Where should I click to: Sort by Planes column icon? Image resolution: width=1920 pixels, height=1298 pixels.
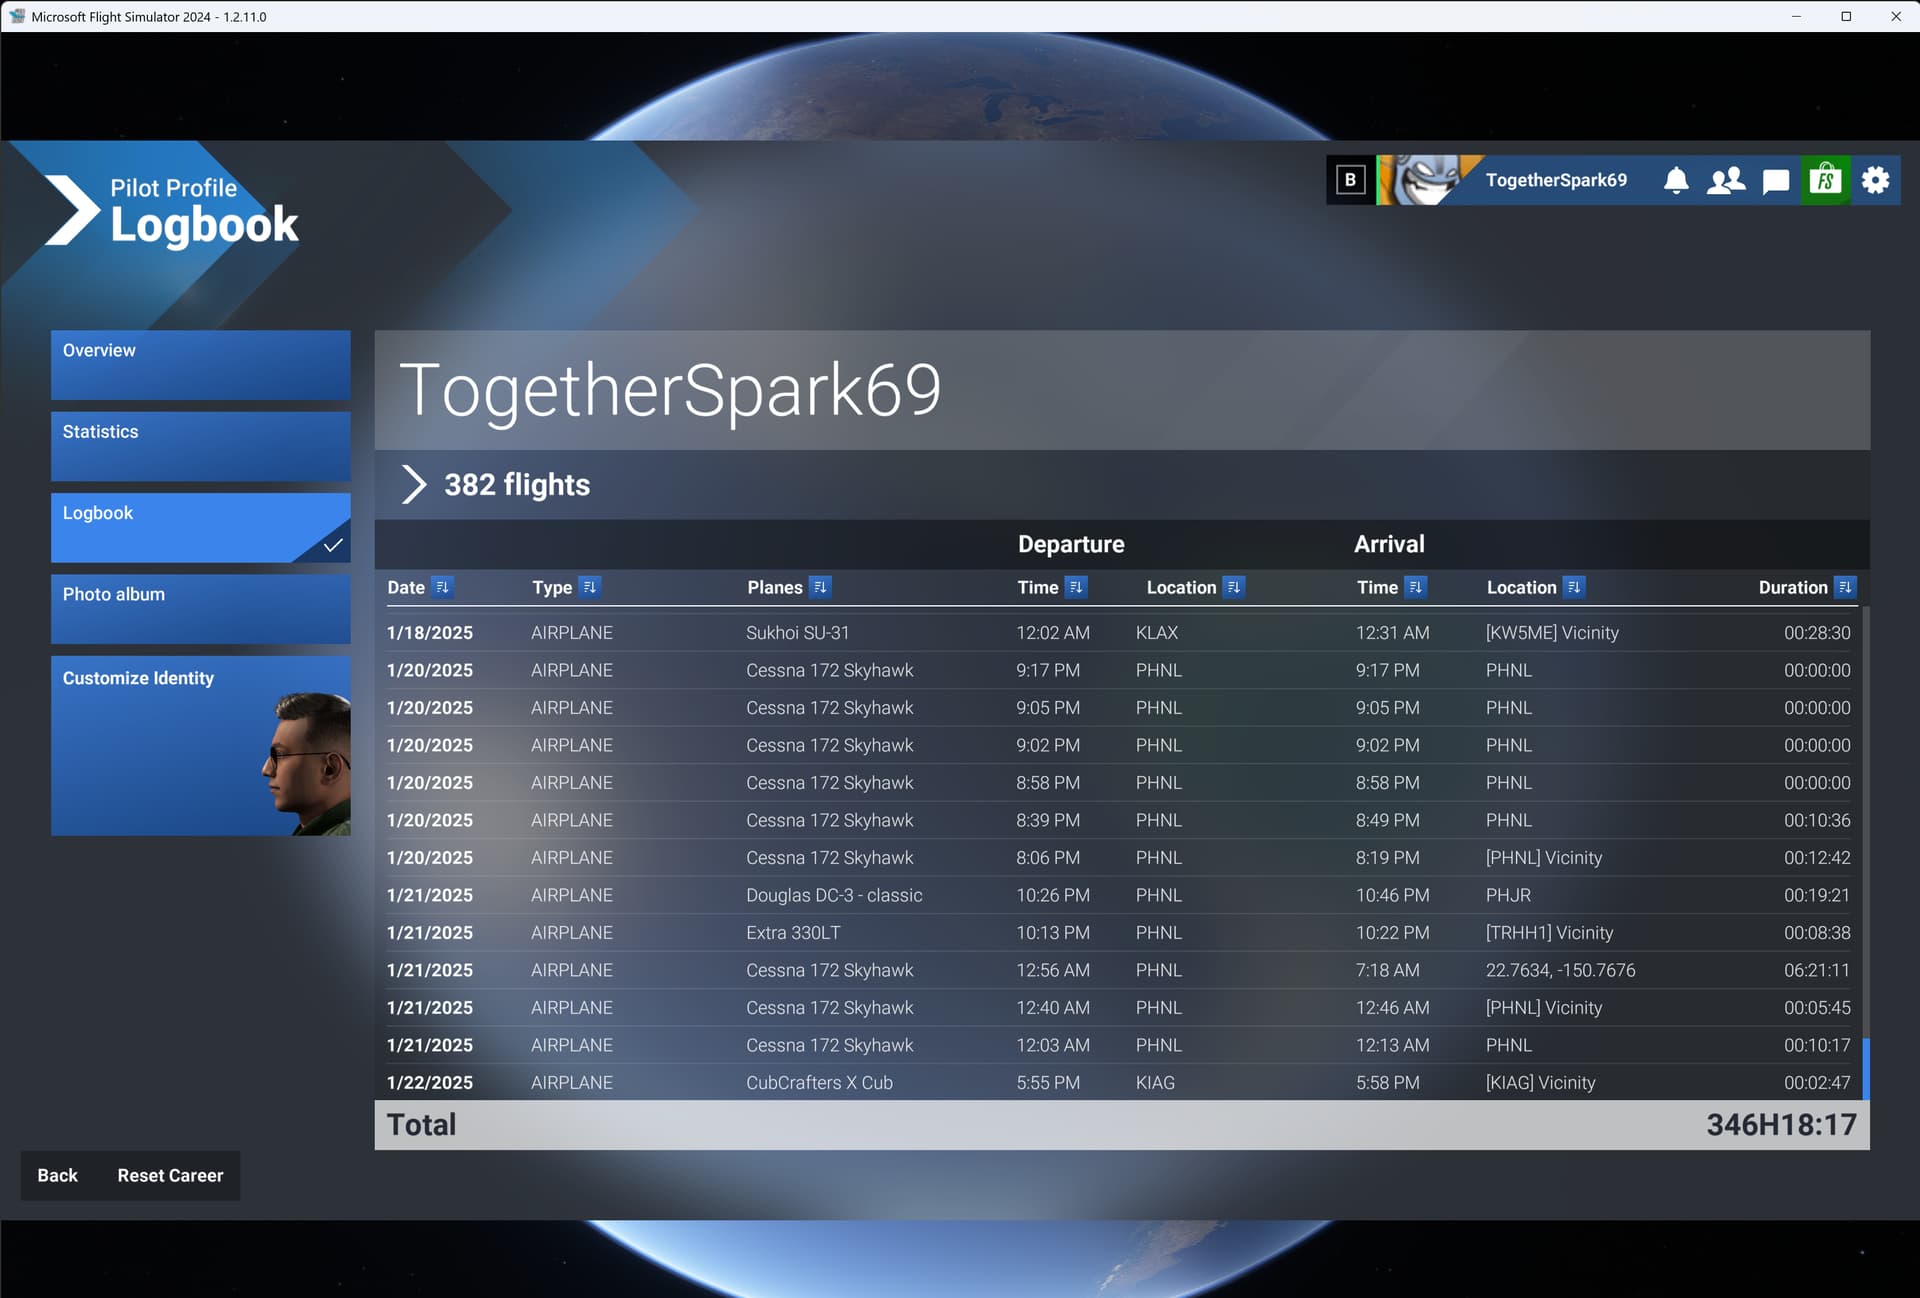point(820,587)
